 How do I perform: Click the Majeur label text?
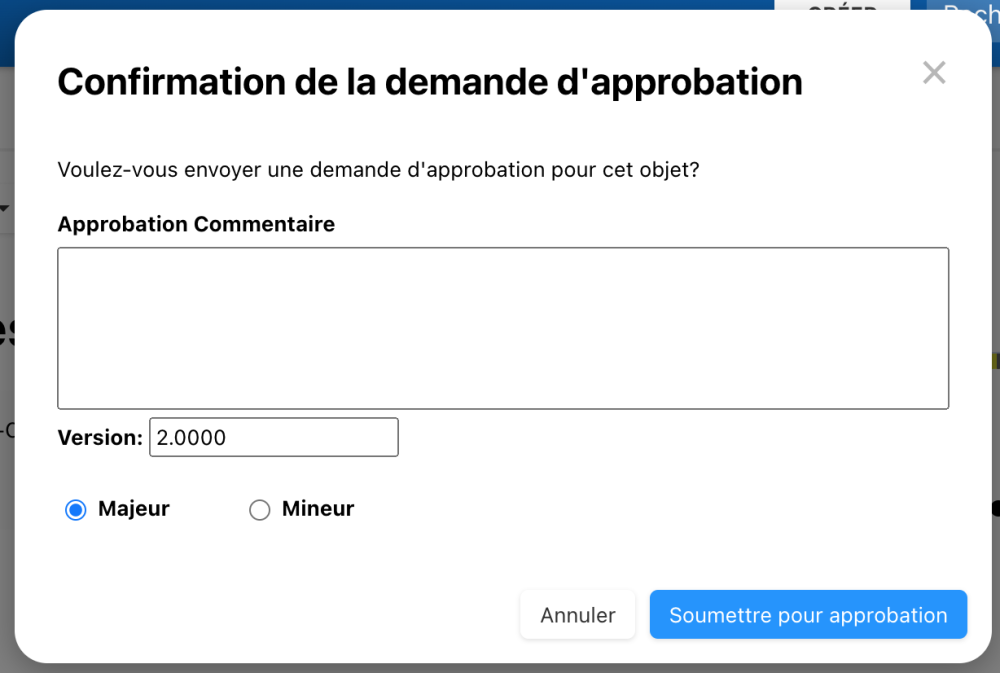134,509
